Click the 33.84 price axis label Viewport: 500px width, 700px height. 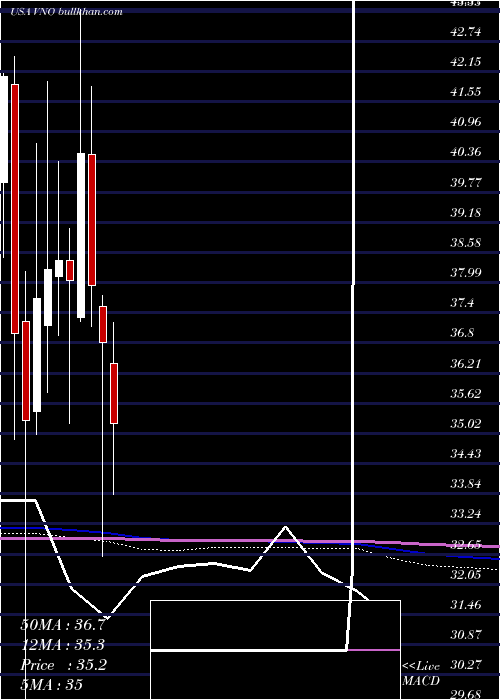click(466, 484)
